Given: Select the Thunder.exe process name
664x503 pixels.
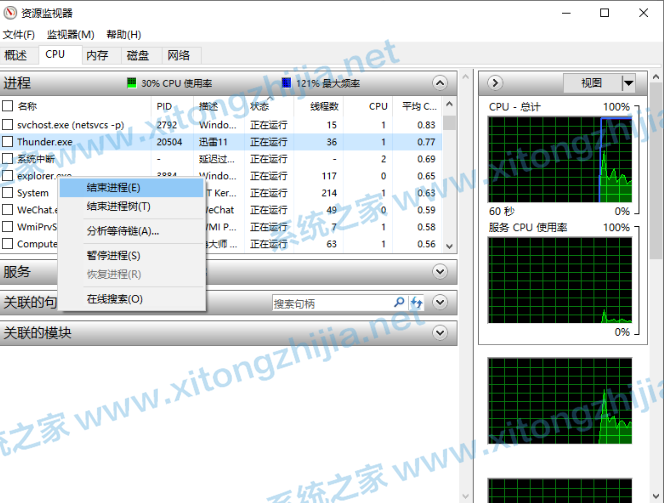Looking at the screenshot, I should click(45, 142).
